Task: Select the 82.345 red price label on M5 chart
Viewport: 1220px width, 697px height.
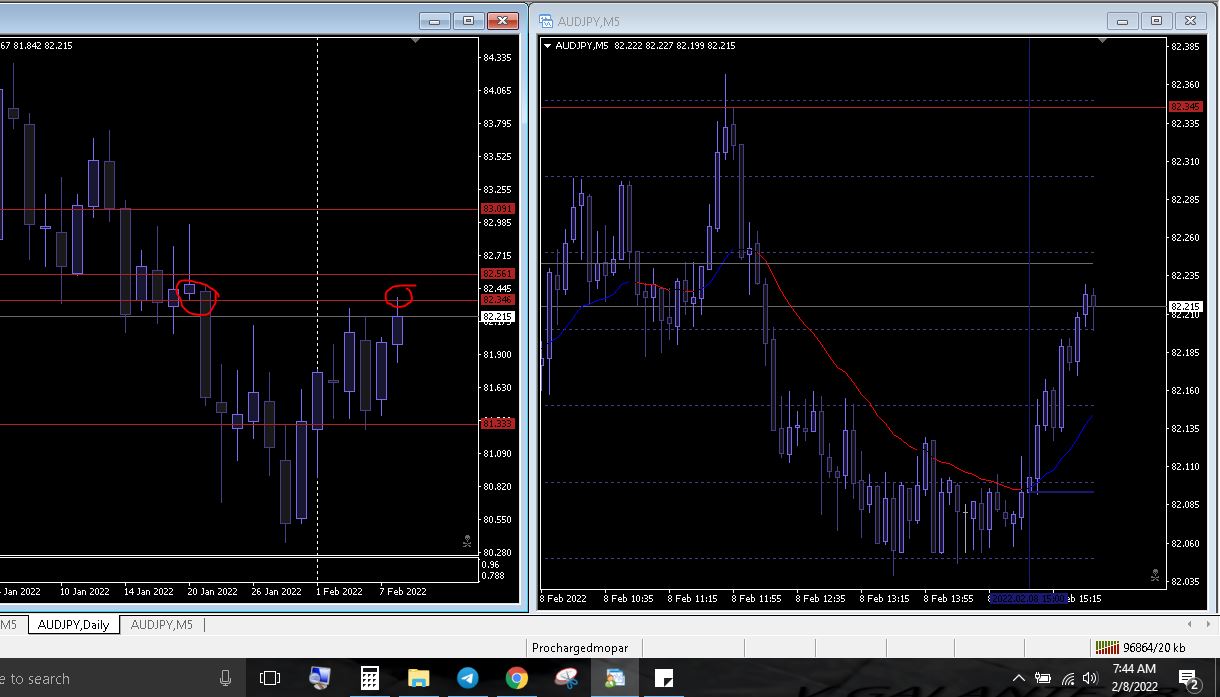Action: tap(1185, 106)
